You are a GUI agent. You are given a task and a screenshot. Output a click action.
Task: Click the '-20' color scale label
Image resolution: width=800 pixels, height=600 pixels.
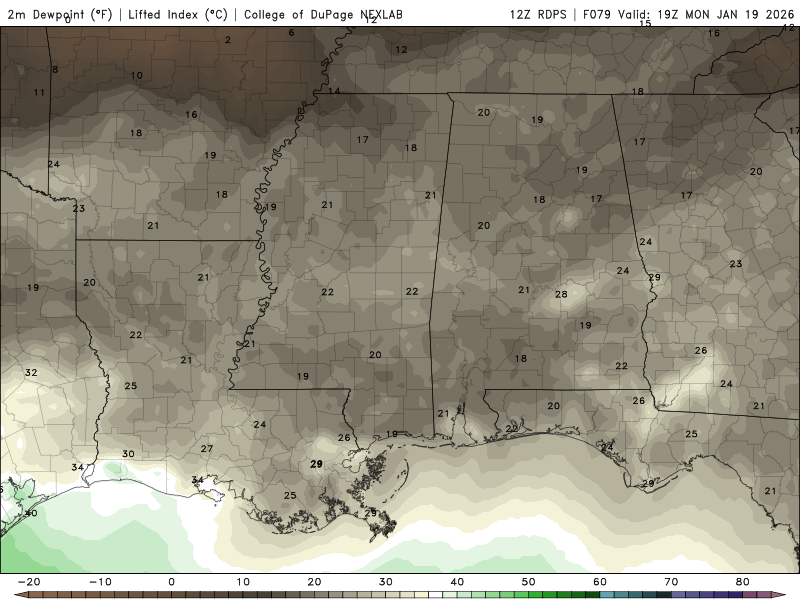click(x=29, y=582)
